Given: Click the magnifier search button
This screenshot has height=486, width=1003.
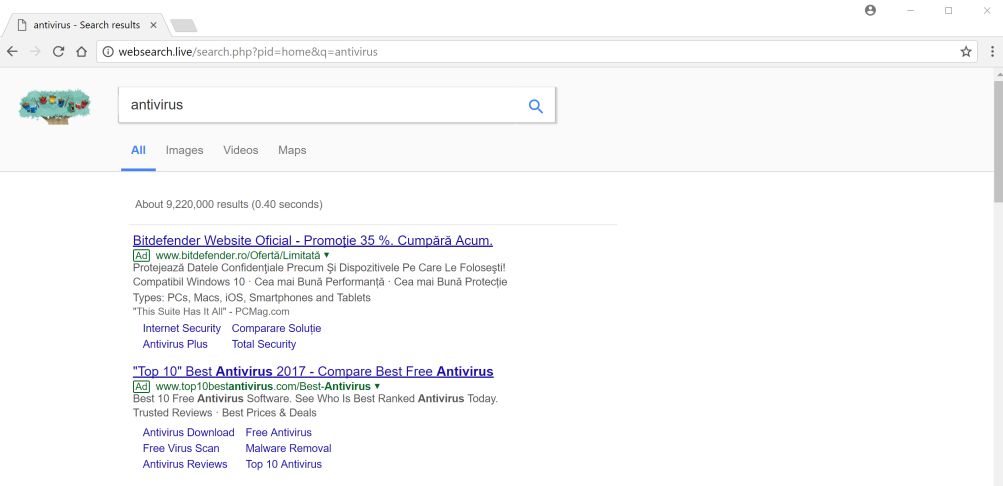Looking at the screenshot, I should click(535, 106).
